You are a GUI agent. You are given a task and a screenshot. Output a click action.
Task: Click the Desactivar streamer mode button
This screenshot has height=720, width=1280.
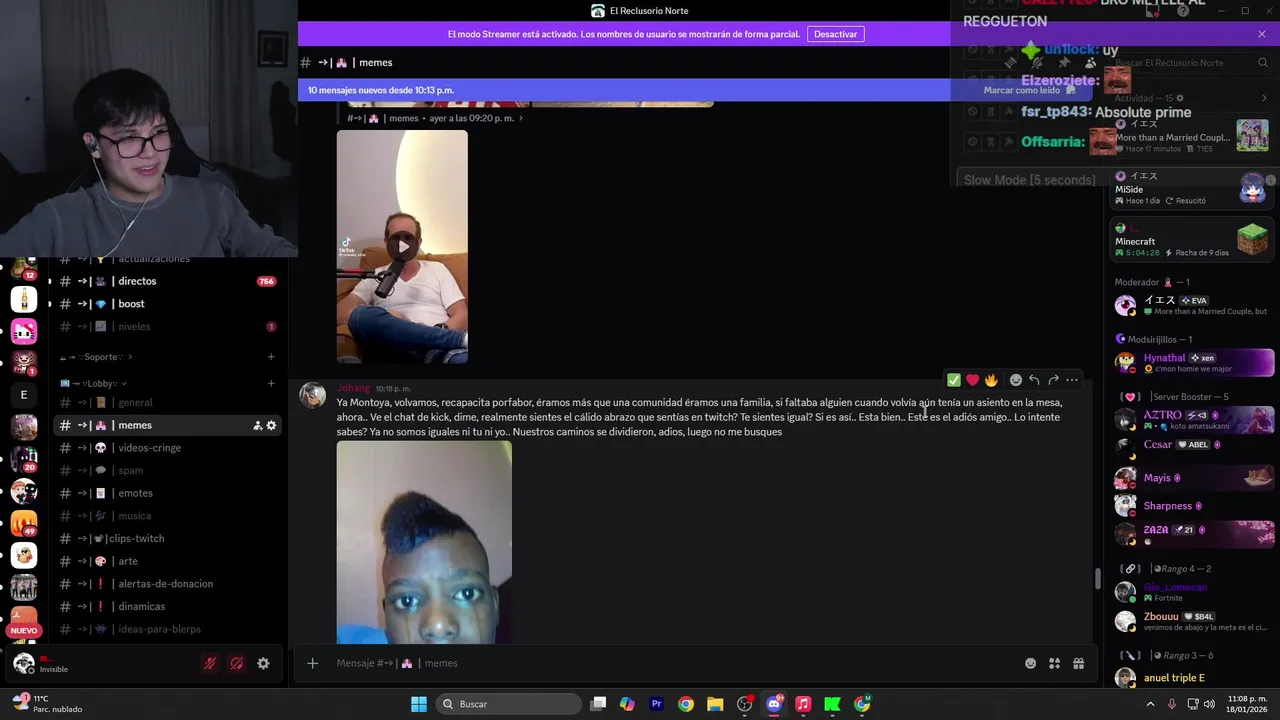(835, 34)
